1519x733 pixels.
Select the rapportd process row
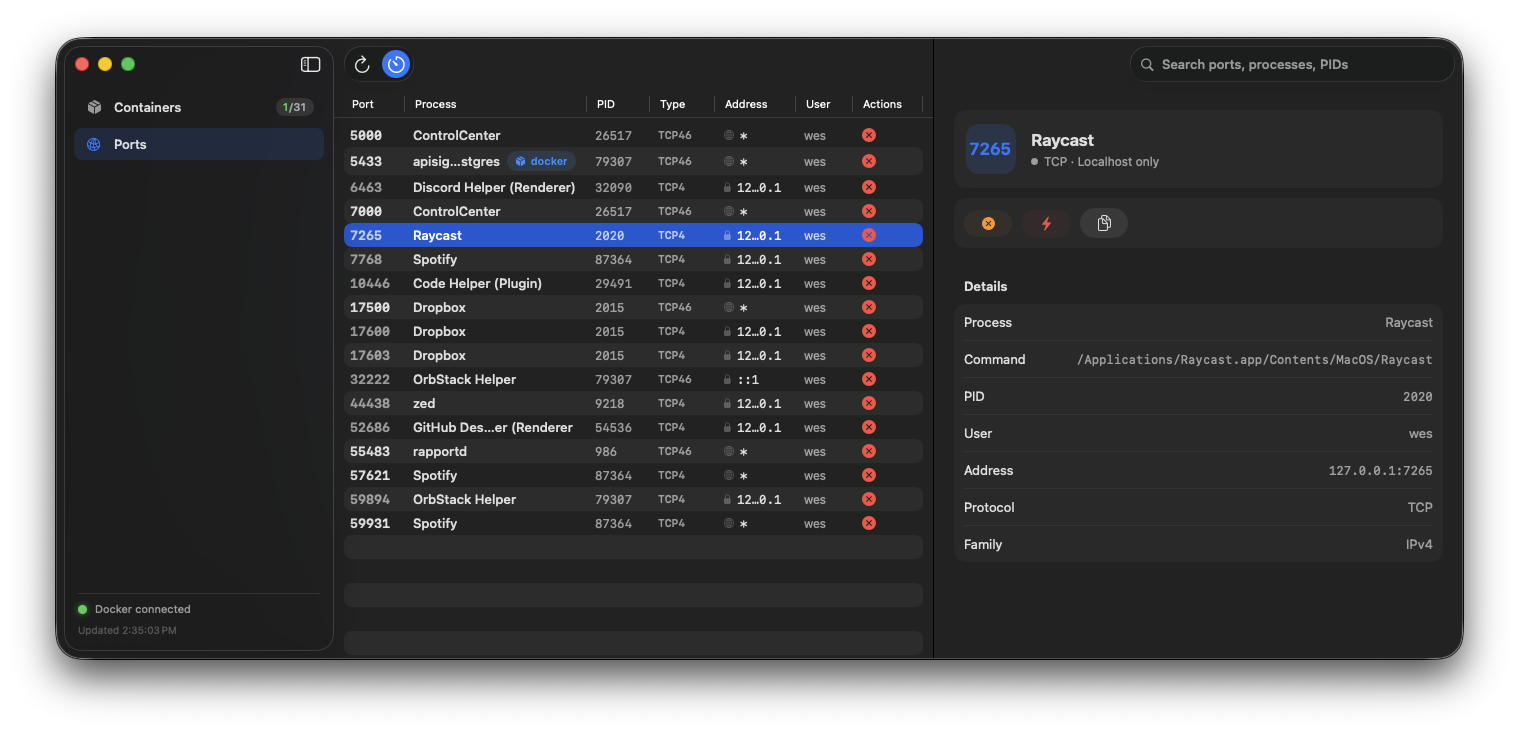tap(633, 451)
